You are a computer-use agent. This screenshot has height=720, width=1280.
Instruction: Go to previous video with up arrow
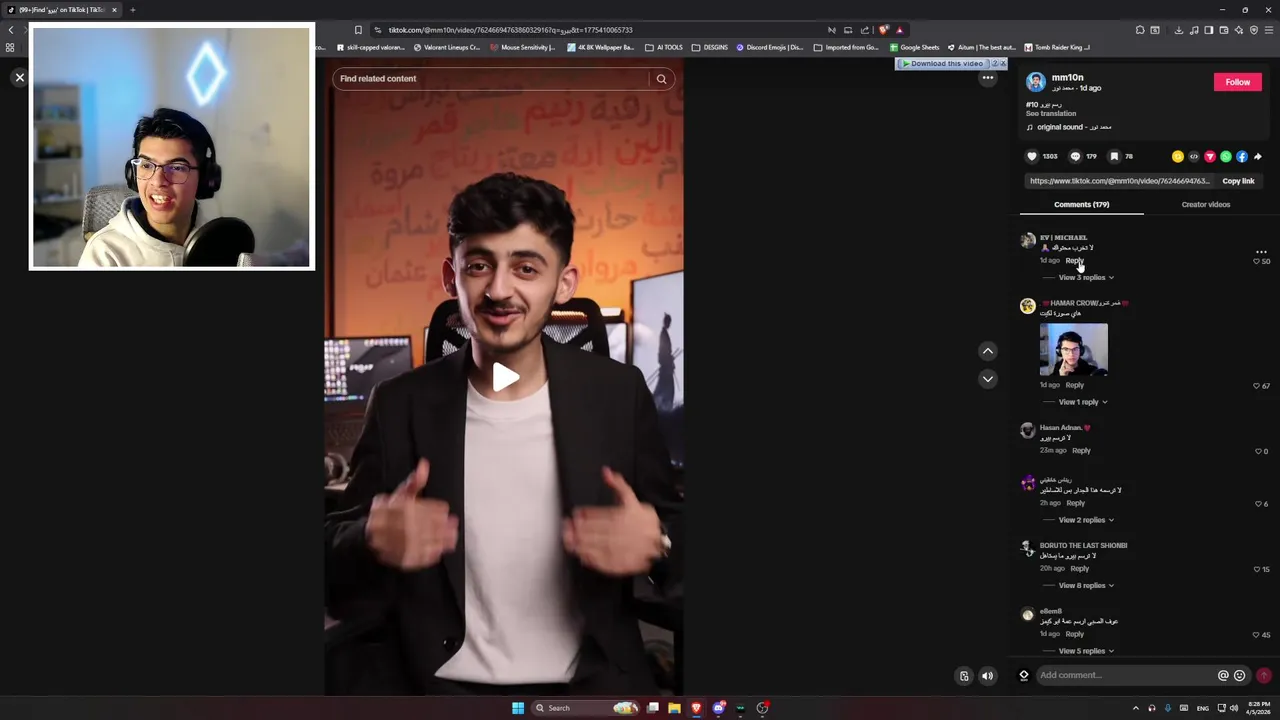coord(987,351)
